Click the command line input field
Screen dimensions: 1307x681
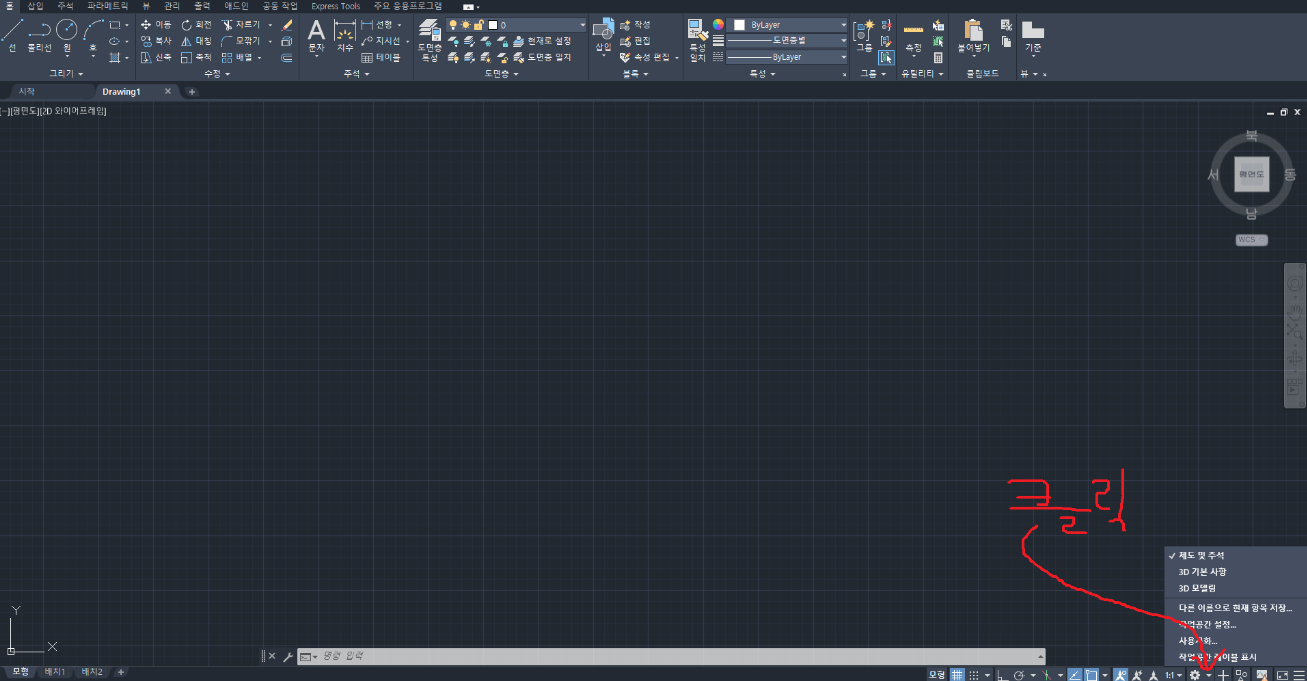pos(670,656)
